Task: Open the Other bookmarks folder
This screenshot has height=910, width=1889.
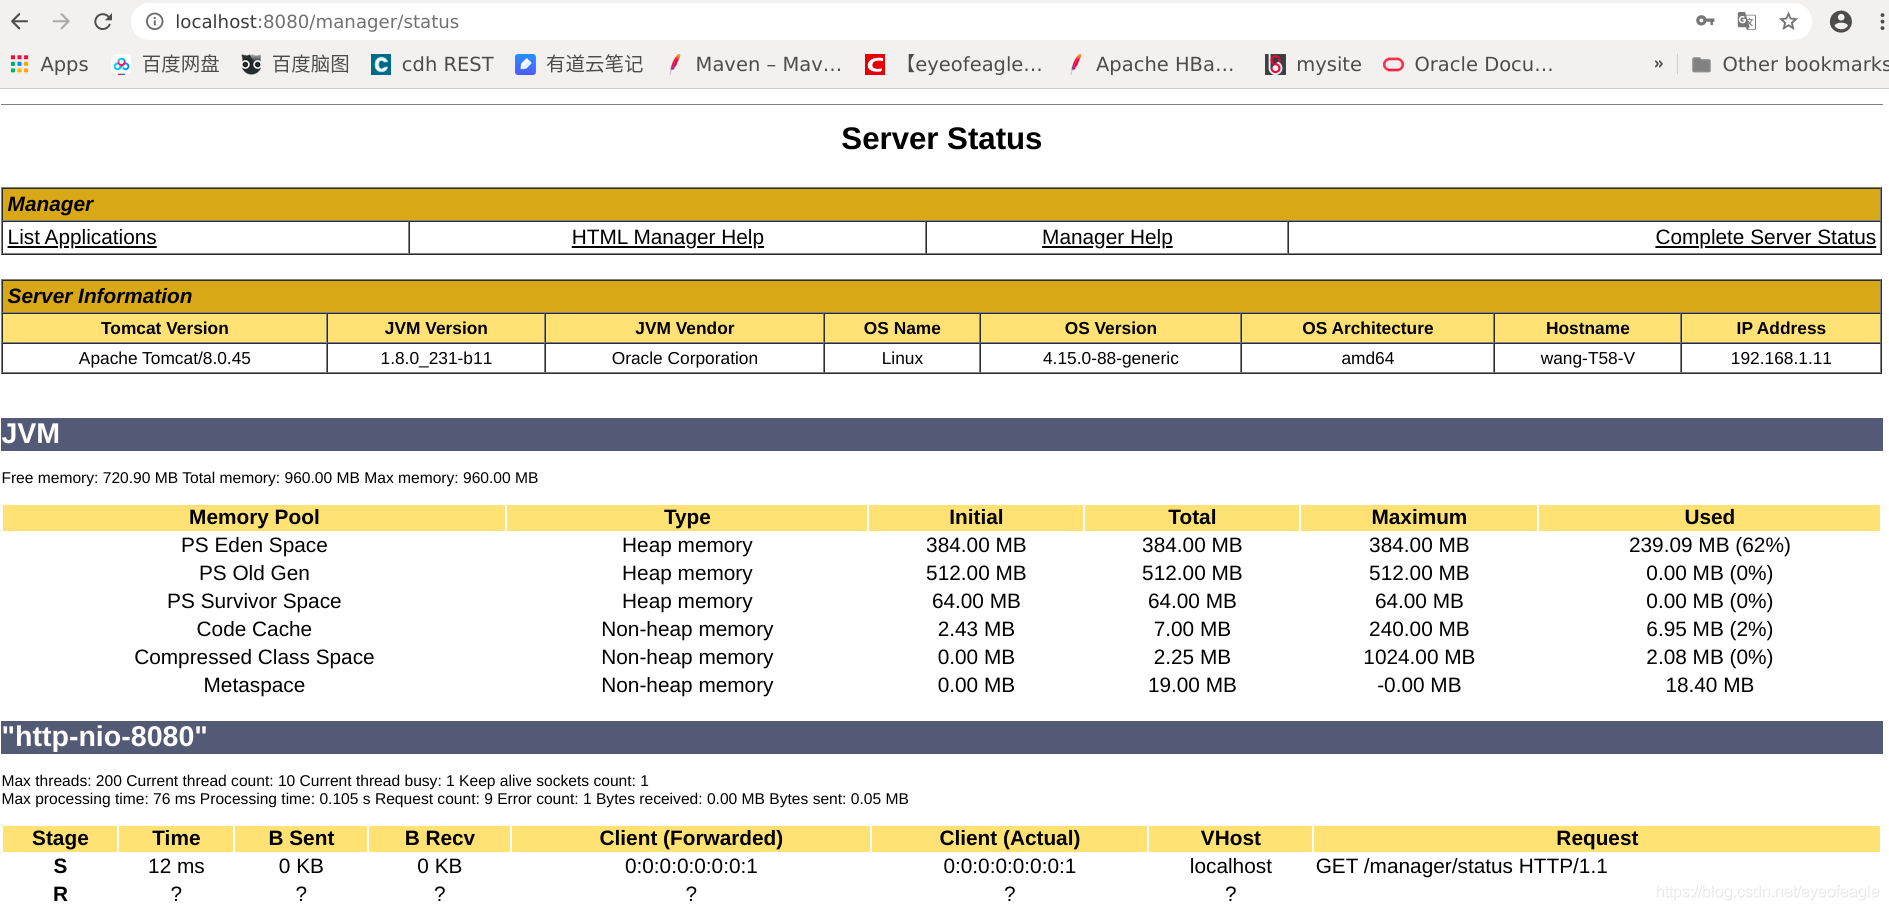Action: 1789,64
